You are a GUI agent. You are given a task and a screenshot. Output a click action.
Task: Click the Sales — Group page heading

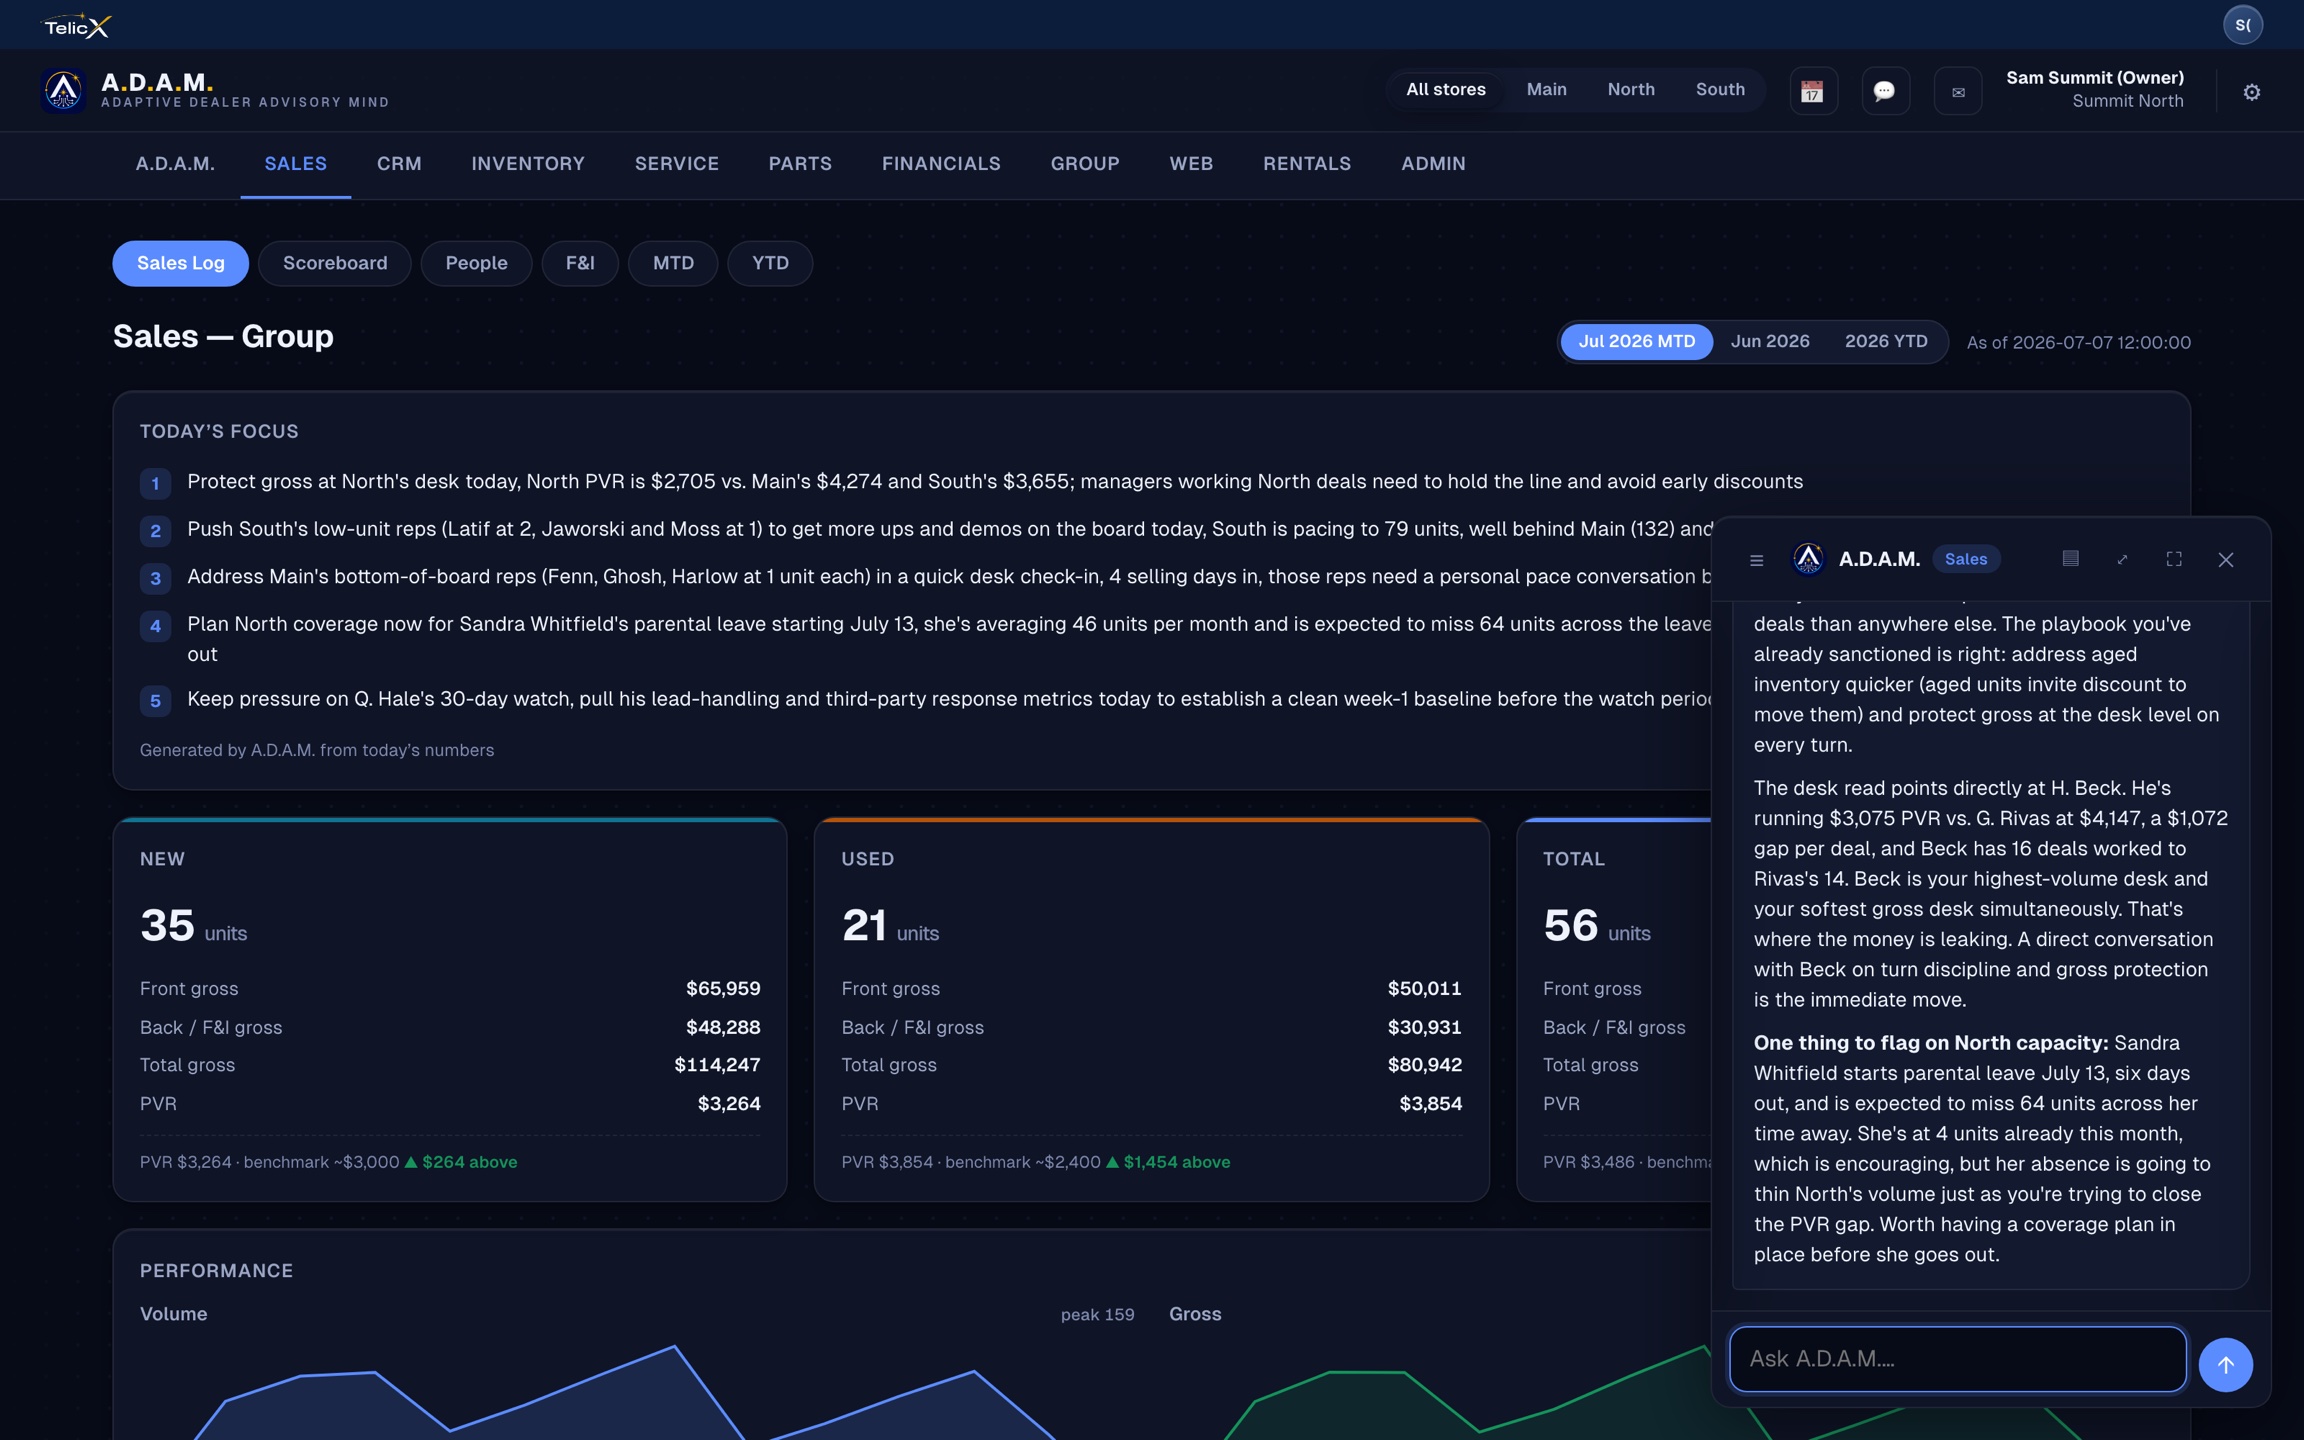pyautogui.click(x=223, y=337)
